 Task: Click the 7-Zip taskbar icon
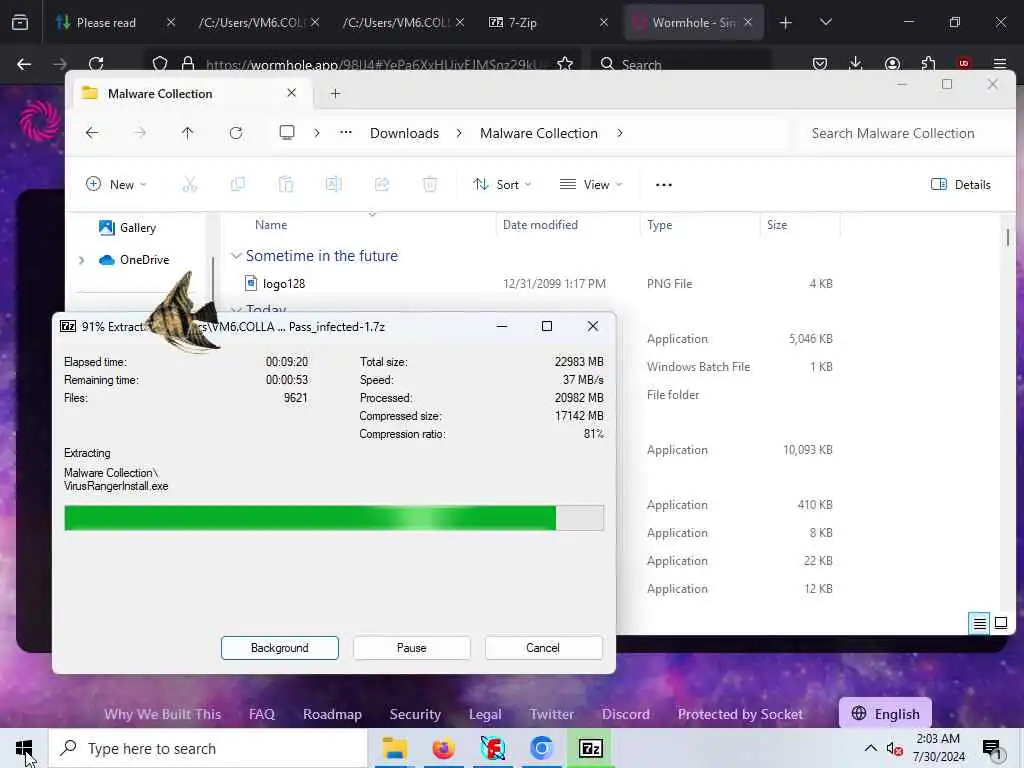pos(591,748)
